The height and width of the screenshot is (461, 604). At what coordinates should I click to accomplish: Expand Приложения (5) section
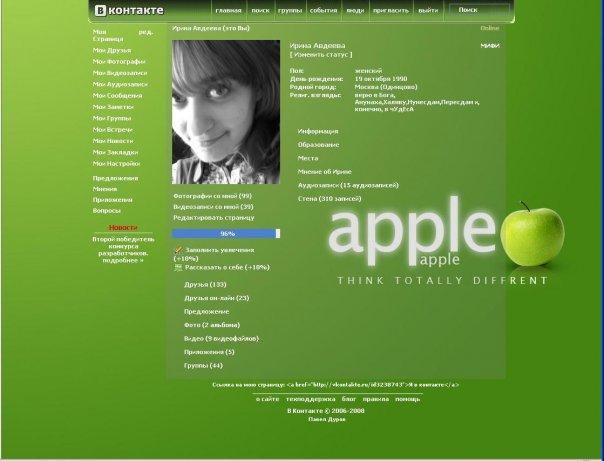[209, 352]
